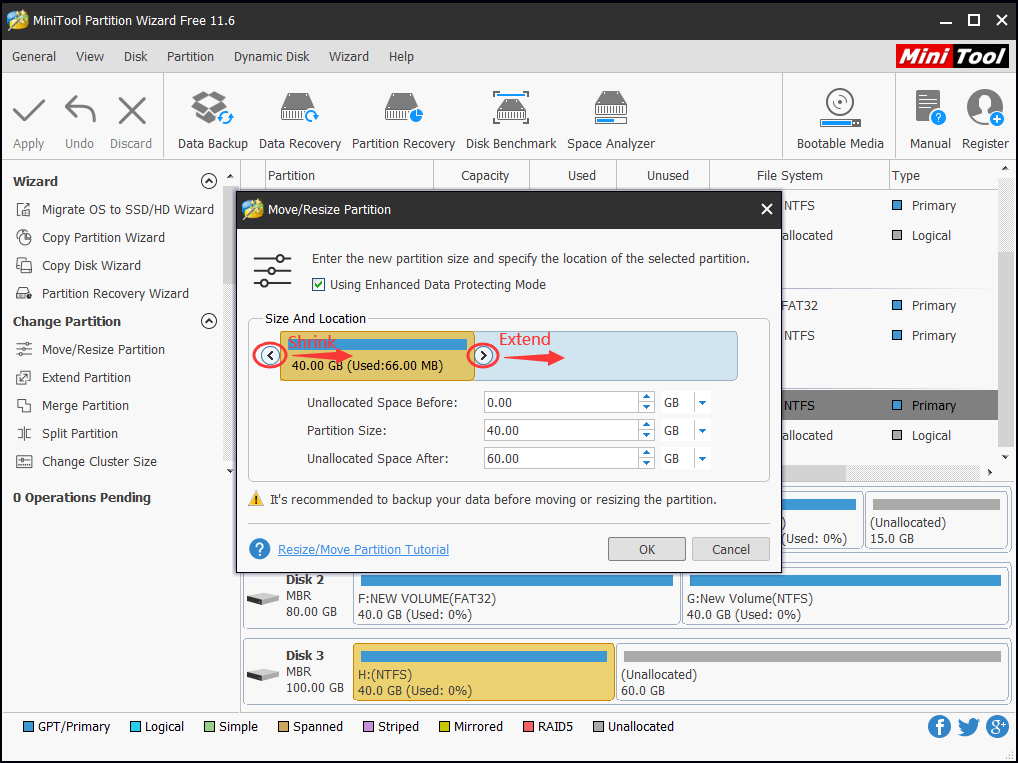Open the Resize/Move Partition Tutorial link

pos(363,549)
